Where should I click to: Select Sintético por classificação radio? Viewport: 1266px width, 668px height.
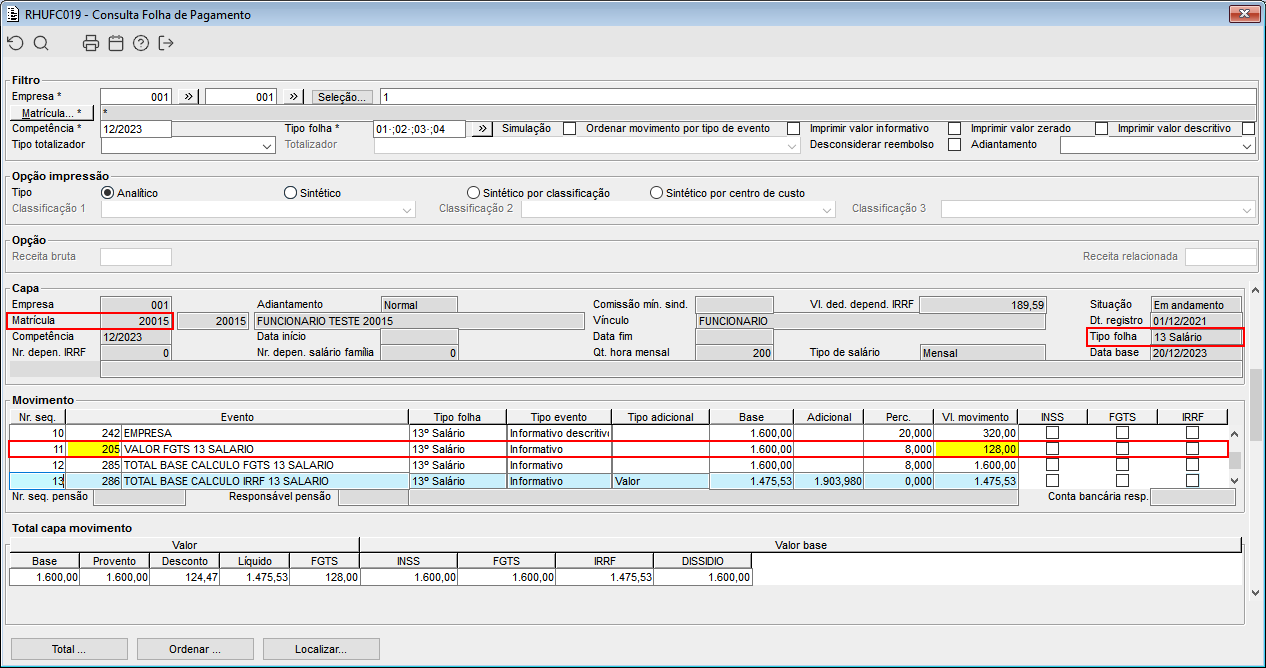[x=474, y=193]
